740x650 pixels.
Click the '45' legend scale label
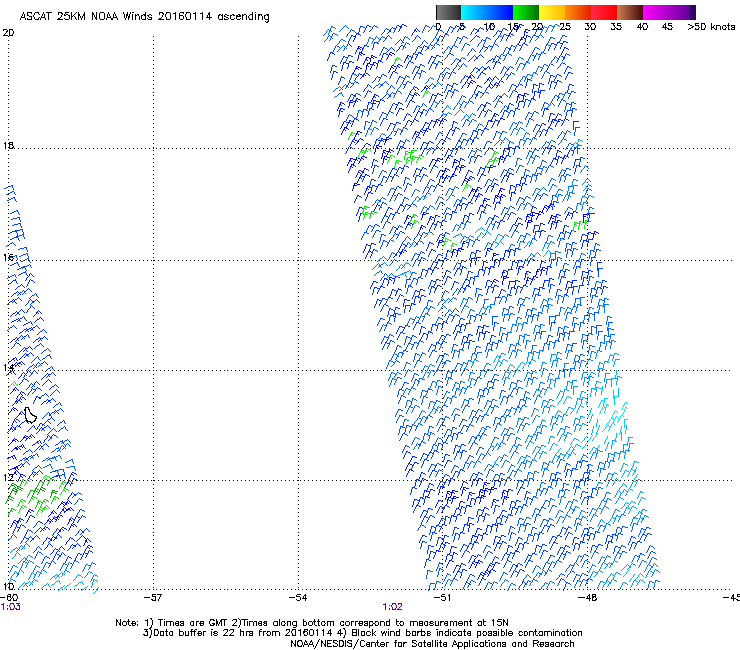point(667,26)
